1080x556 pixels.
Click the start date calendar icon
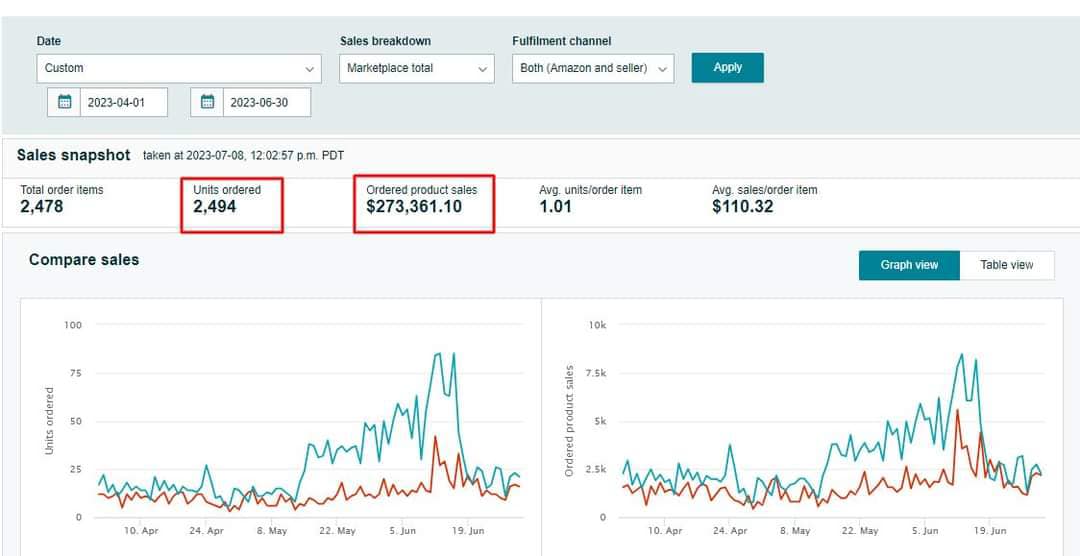tap(65, 102)
